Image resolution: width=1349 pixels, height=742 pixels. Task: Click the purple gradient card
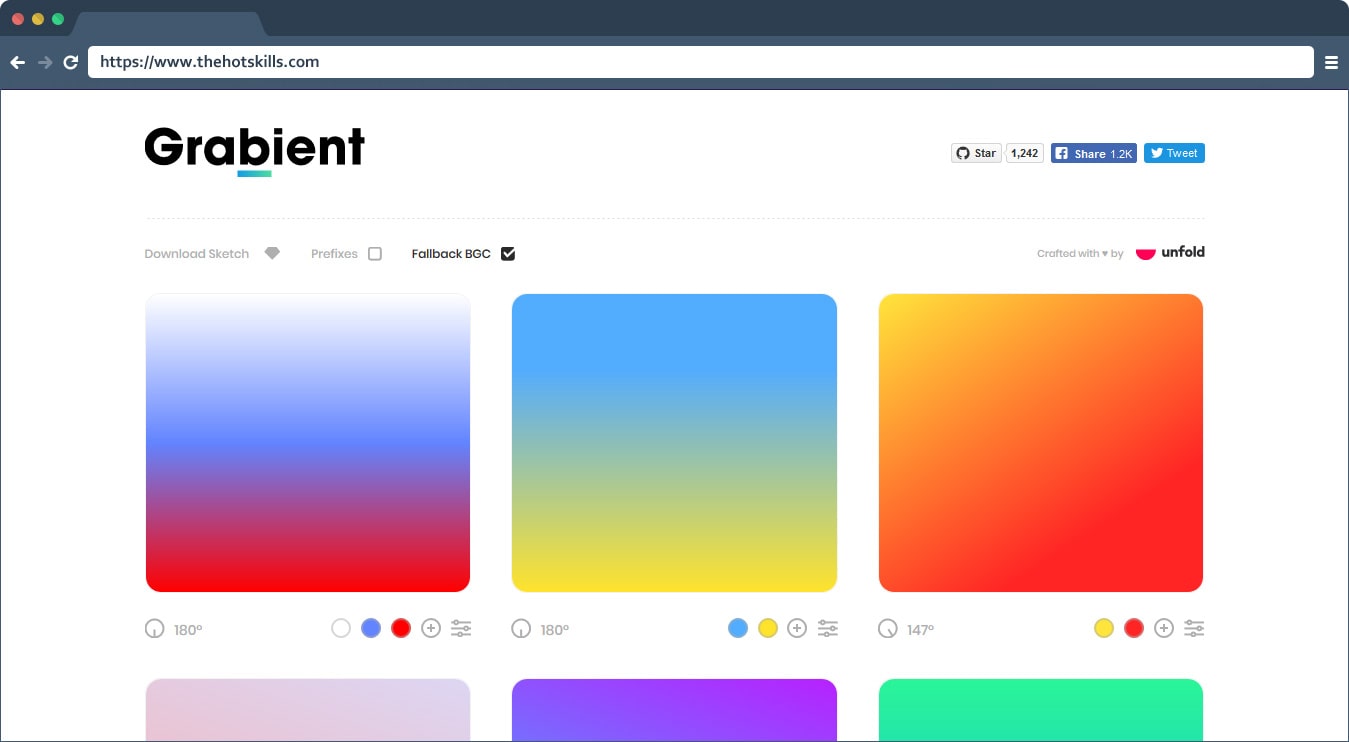tap(674, 710)
